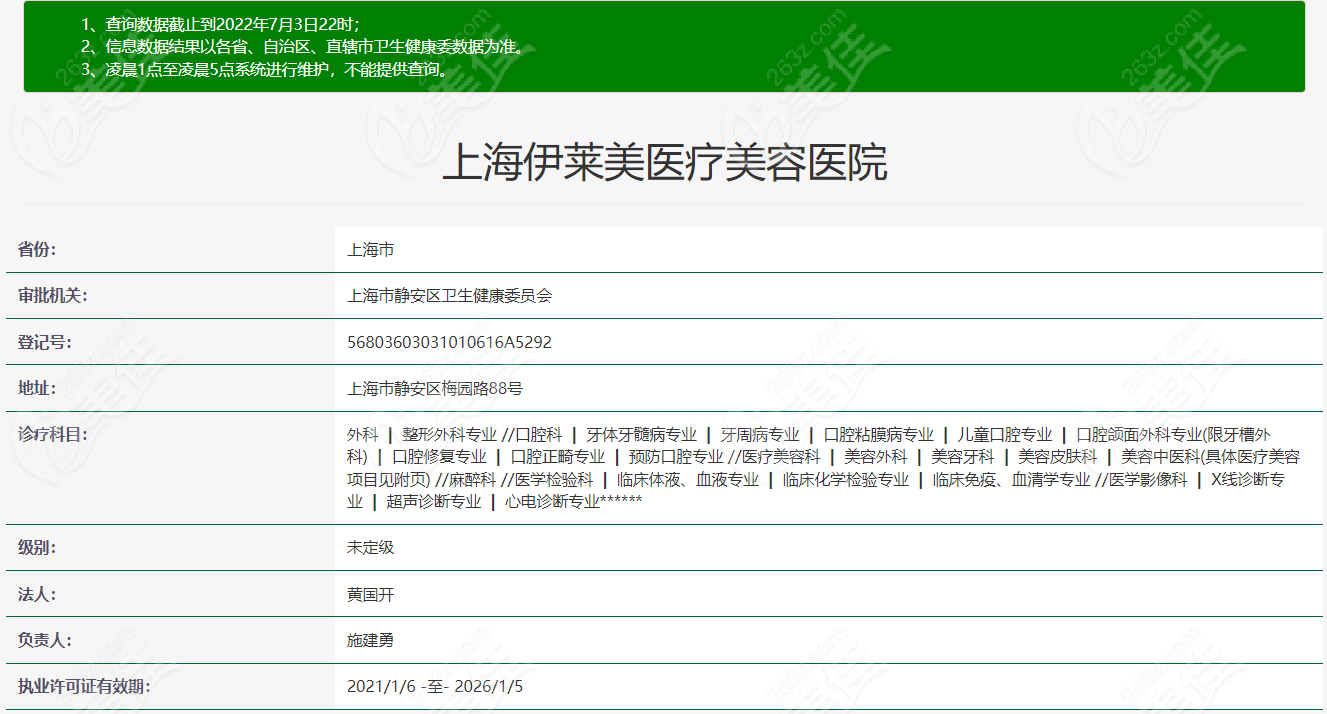This screenshot has height=714, width=1327.
Task: Click 美容皮肤科 in the 诊疗科目 list
Action: pyautogui.click(x=1058, y=456)
